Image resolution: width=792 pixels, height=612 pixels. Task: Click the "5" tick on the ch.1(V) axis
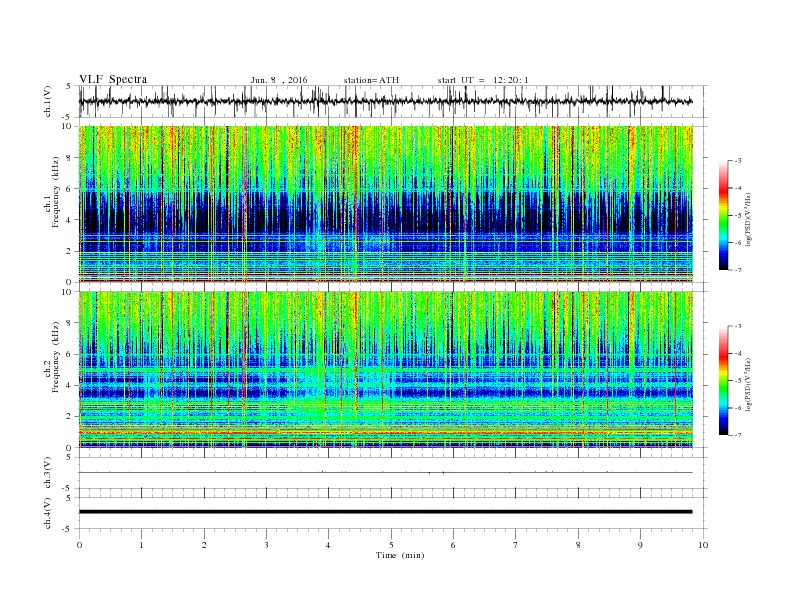point(70,86)
